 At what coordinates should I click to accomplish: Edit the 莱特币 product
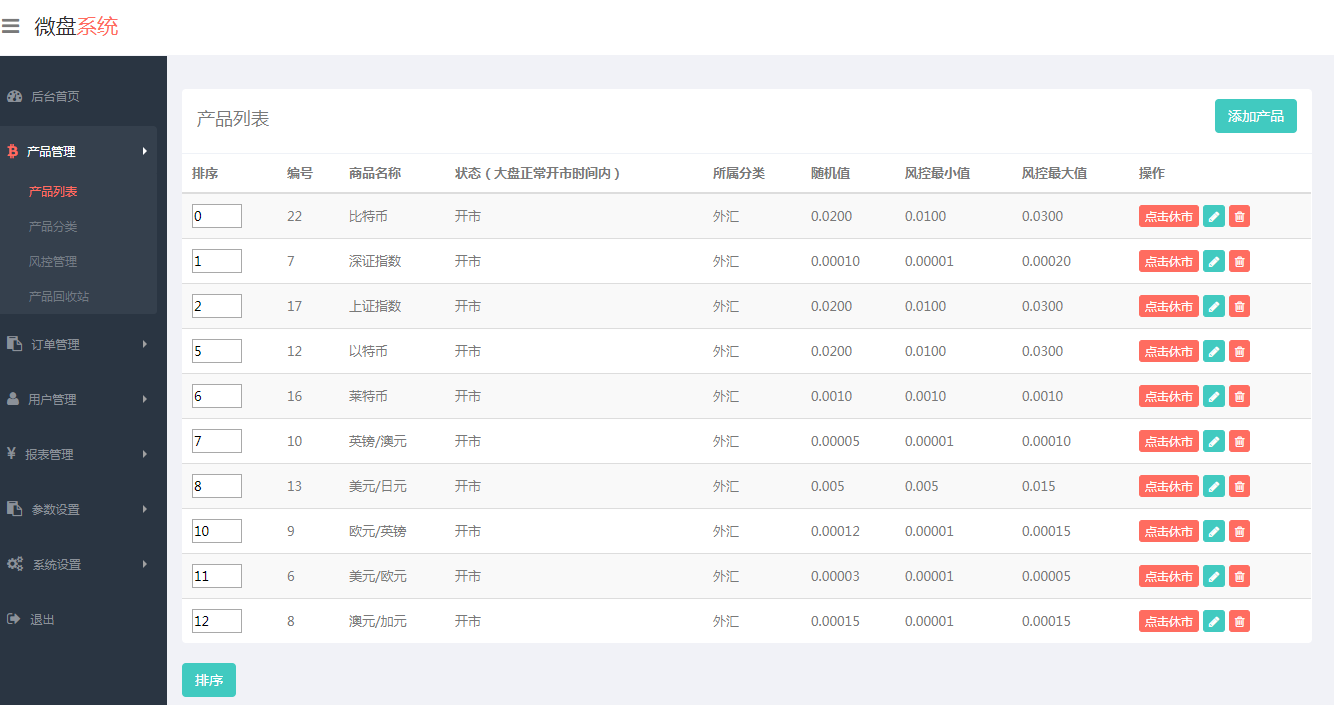[1214, 396]
